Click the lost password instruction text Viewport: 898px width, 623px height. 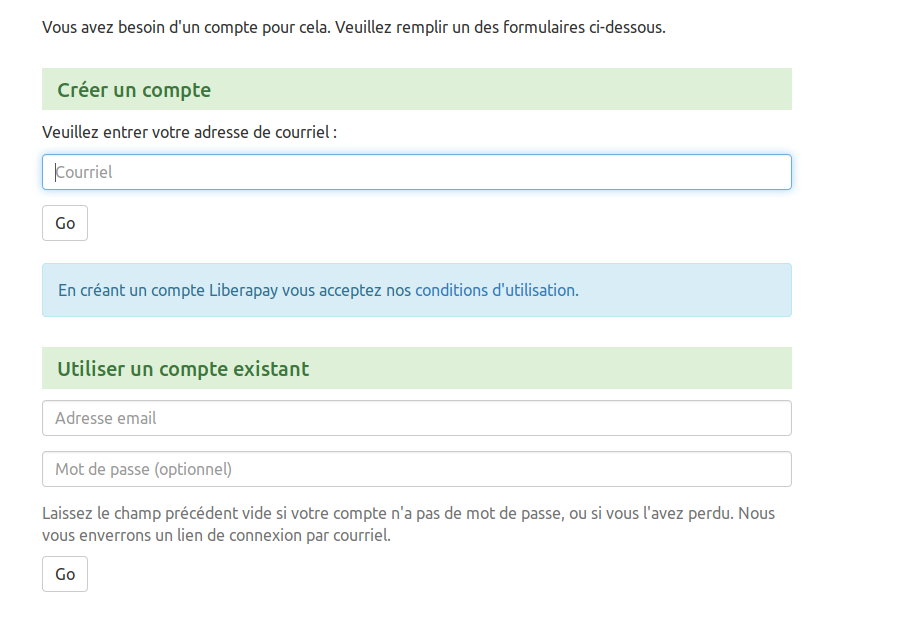click(415, 524)
